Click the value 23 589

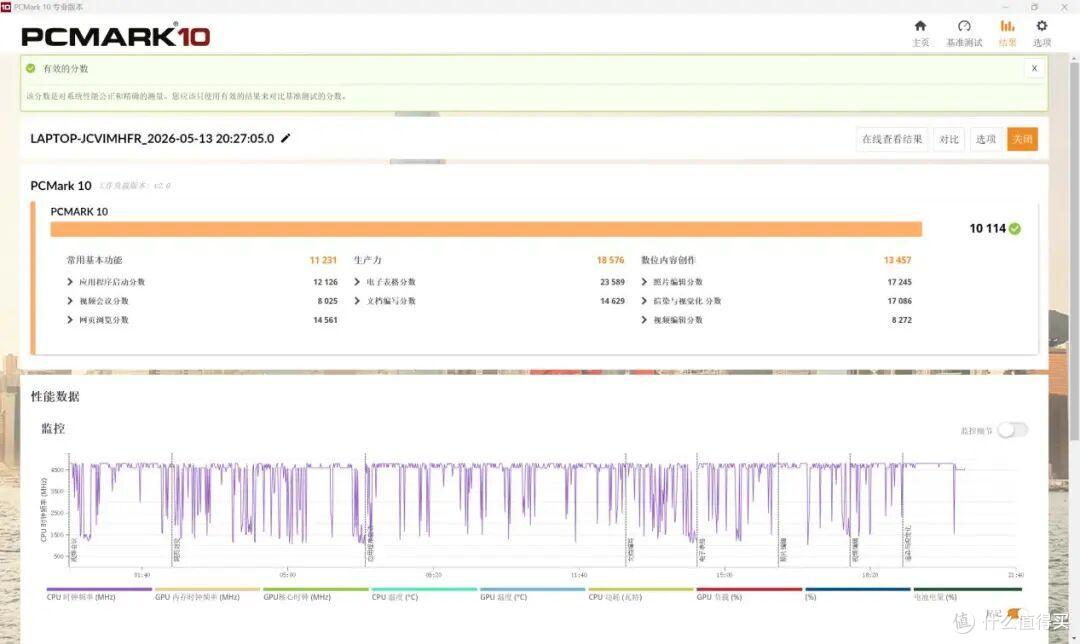click(x=612, y=282)
